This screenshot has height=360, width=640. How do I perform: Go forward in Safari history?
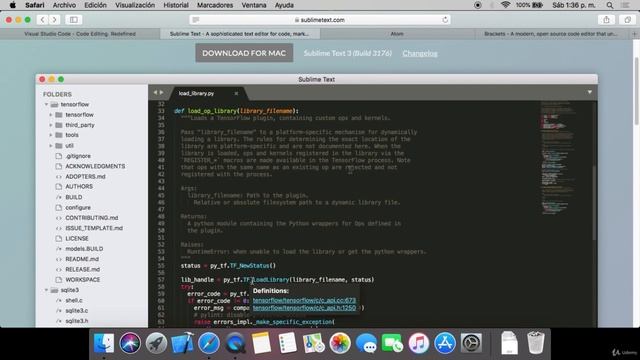pos(54,20)
